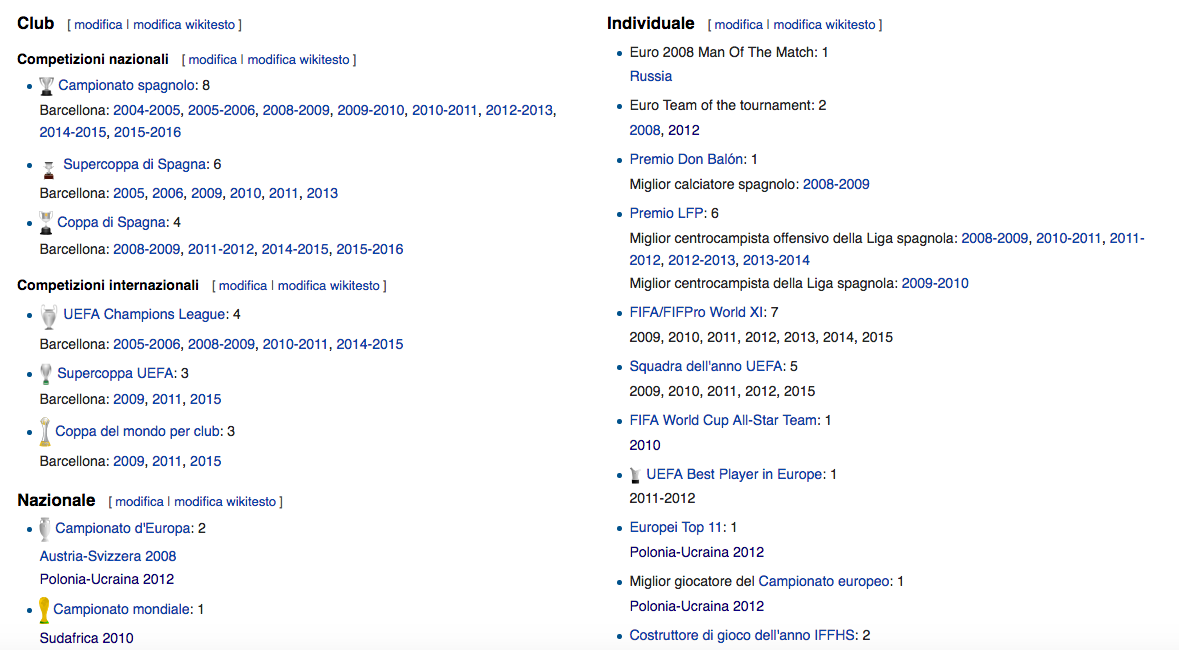1179x650 pixels.
Task: Open 'modifica wikitesto' for Competizioni nazionali
Action: [x=298, y=60]
